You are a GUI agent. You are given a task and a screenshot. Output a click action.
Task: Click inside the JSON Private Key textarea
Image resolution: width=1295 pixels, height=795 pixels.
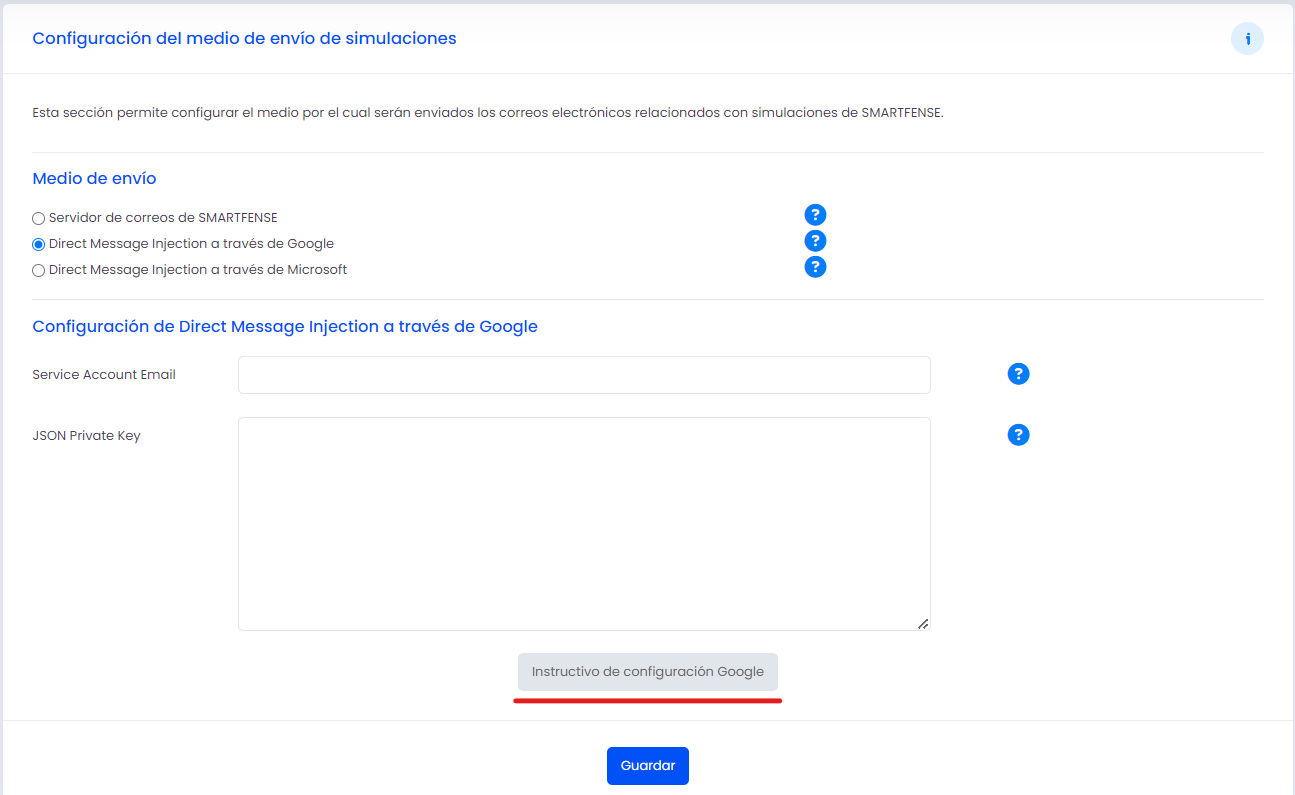[584, 524]
